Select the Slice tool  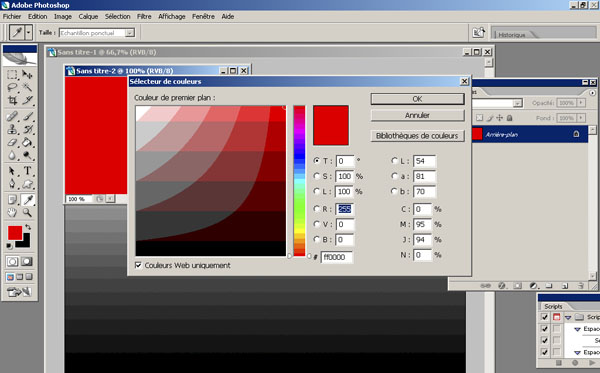(x=27, y=101)
